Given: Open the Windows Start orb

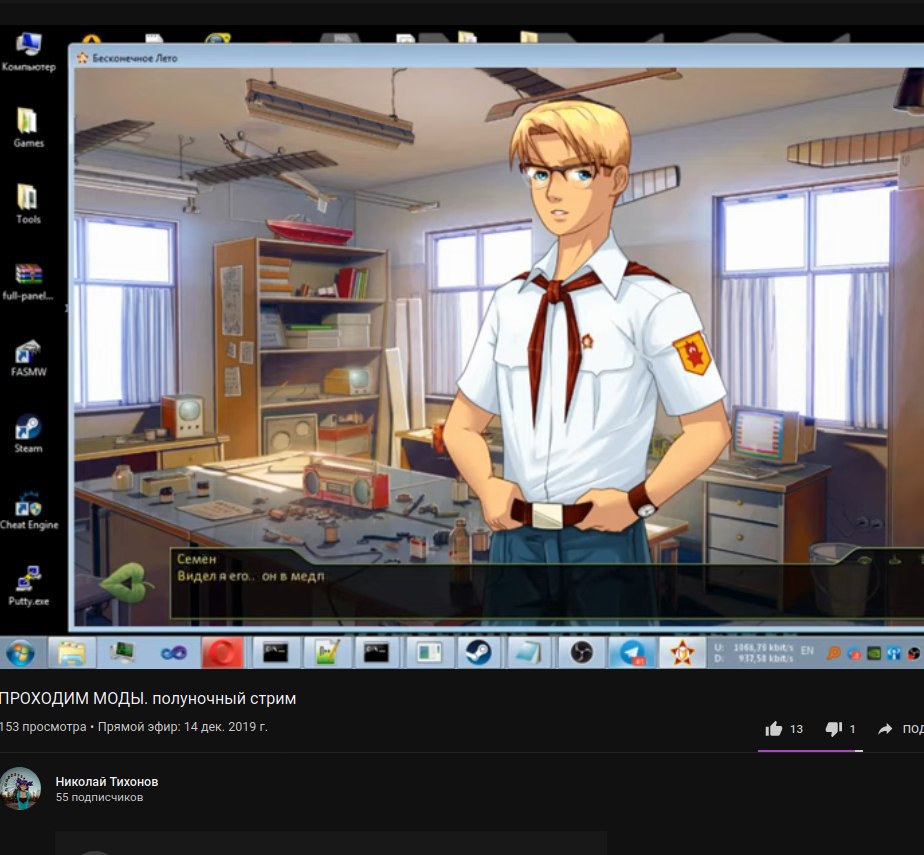Looking at the screenshot, I should point(20,652).
